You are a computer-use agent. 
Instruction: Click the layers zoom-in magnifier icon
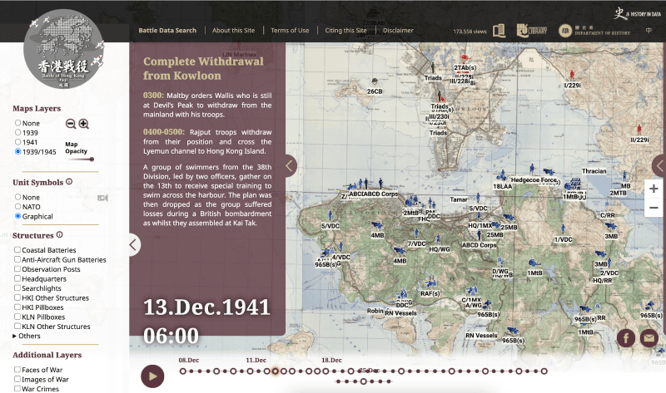(84, 124)
